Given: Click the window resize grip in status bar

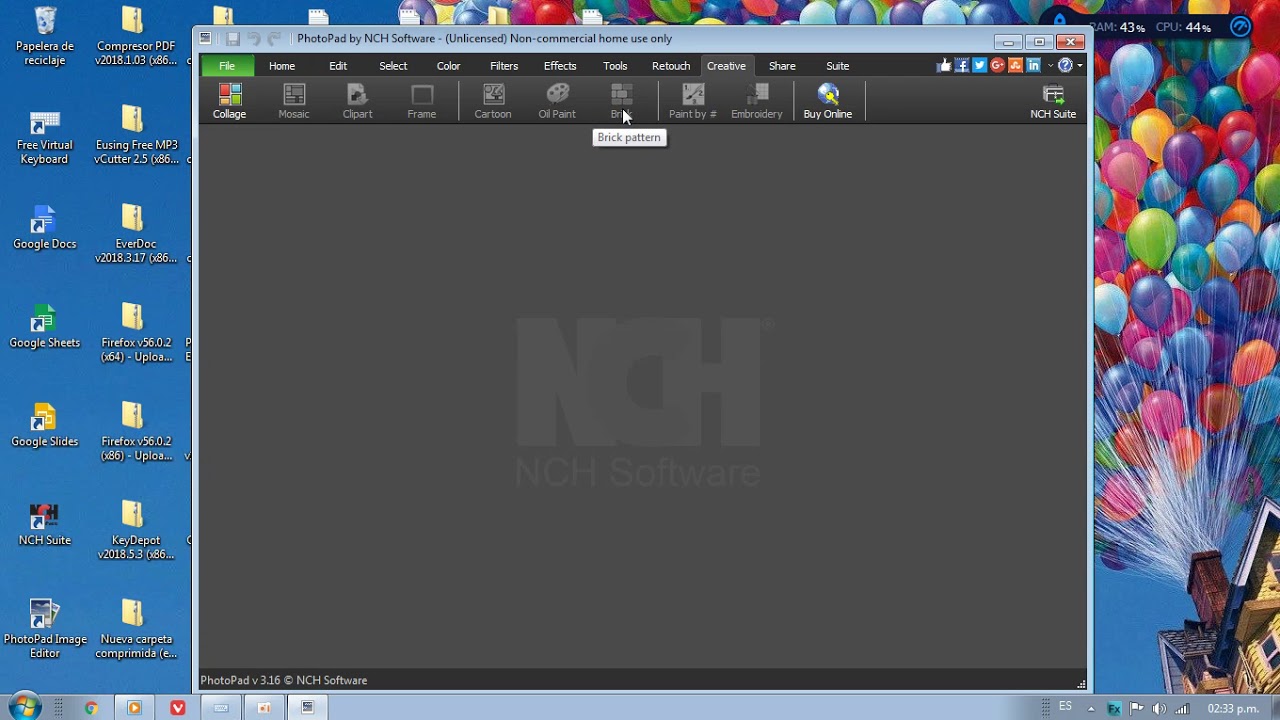Looking at the screenshot, I should (x=1081, y=685).
